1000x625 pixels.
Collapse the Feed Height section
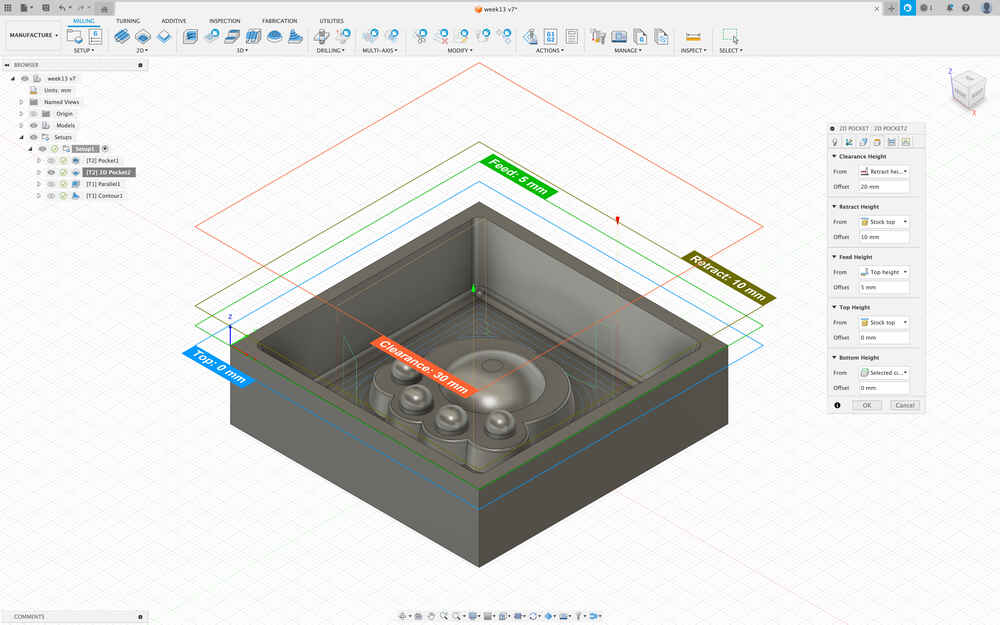point(834,257)
